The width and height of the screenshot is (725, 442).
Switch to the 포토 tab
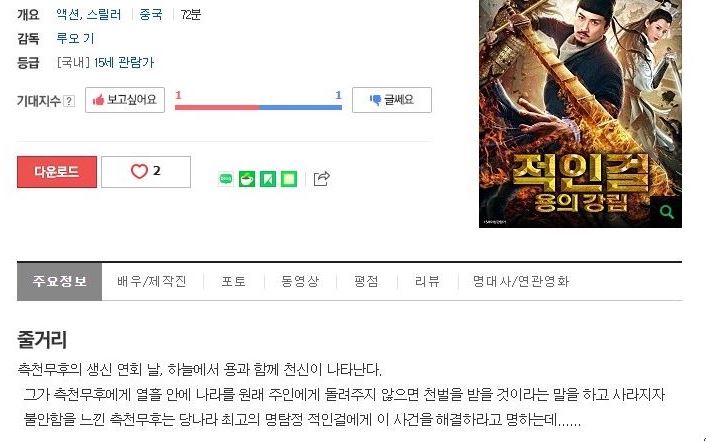pyautogui.click(x=233, y=281)
